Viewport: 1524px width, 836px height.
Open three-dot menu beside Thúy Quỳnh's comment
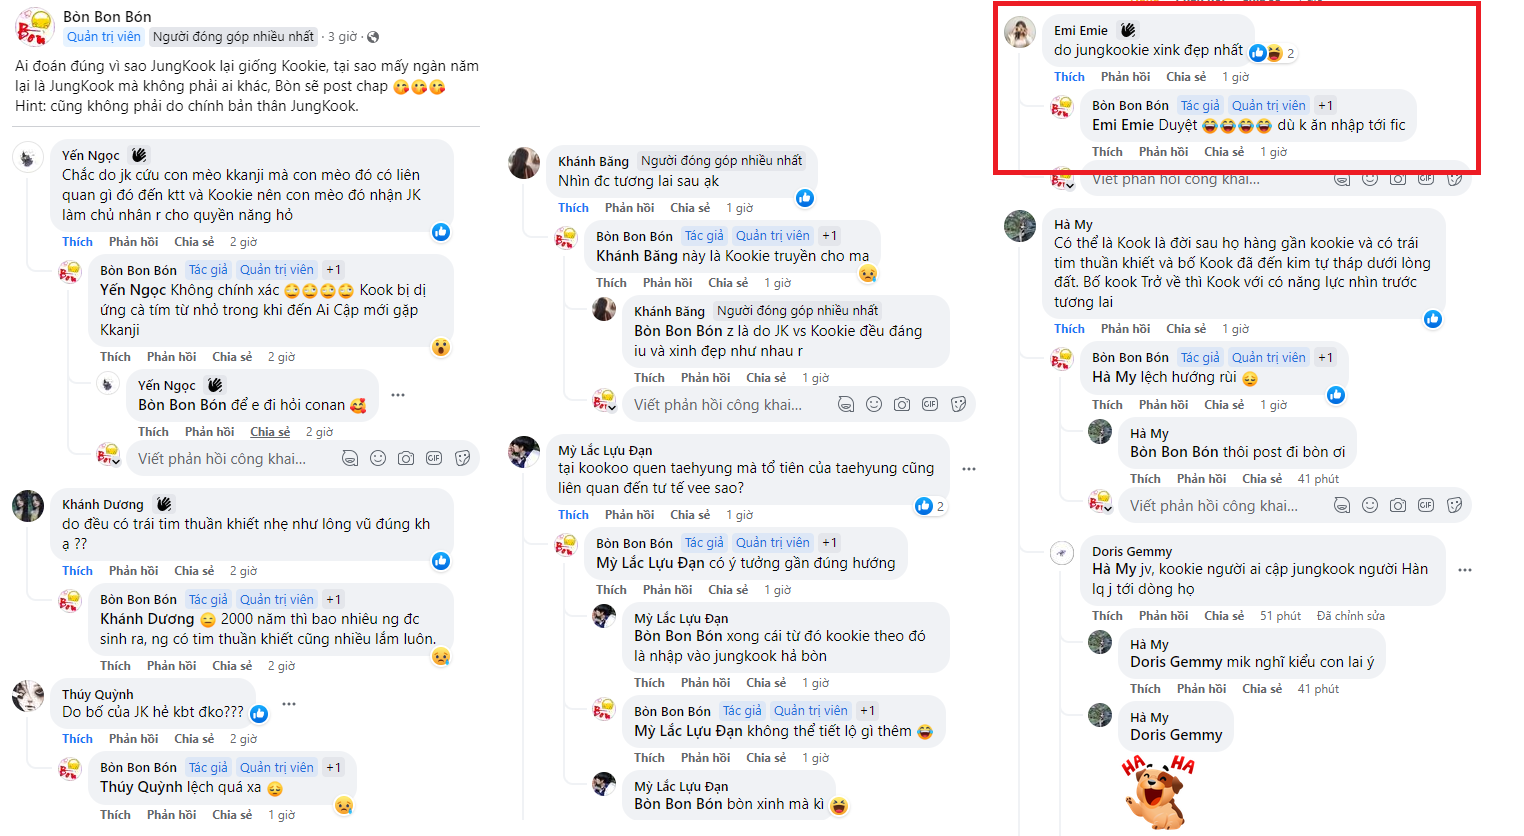pos(289,704)
